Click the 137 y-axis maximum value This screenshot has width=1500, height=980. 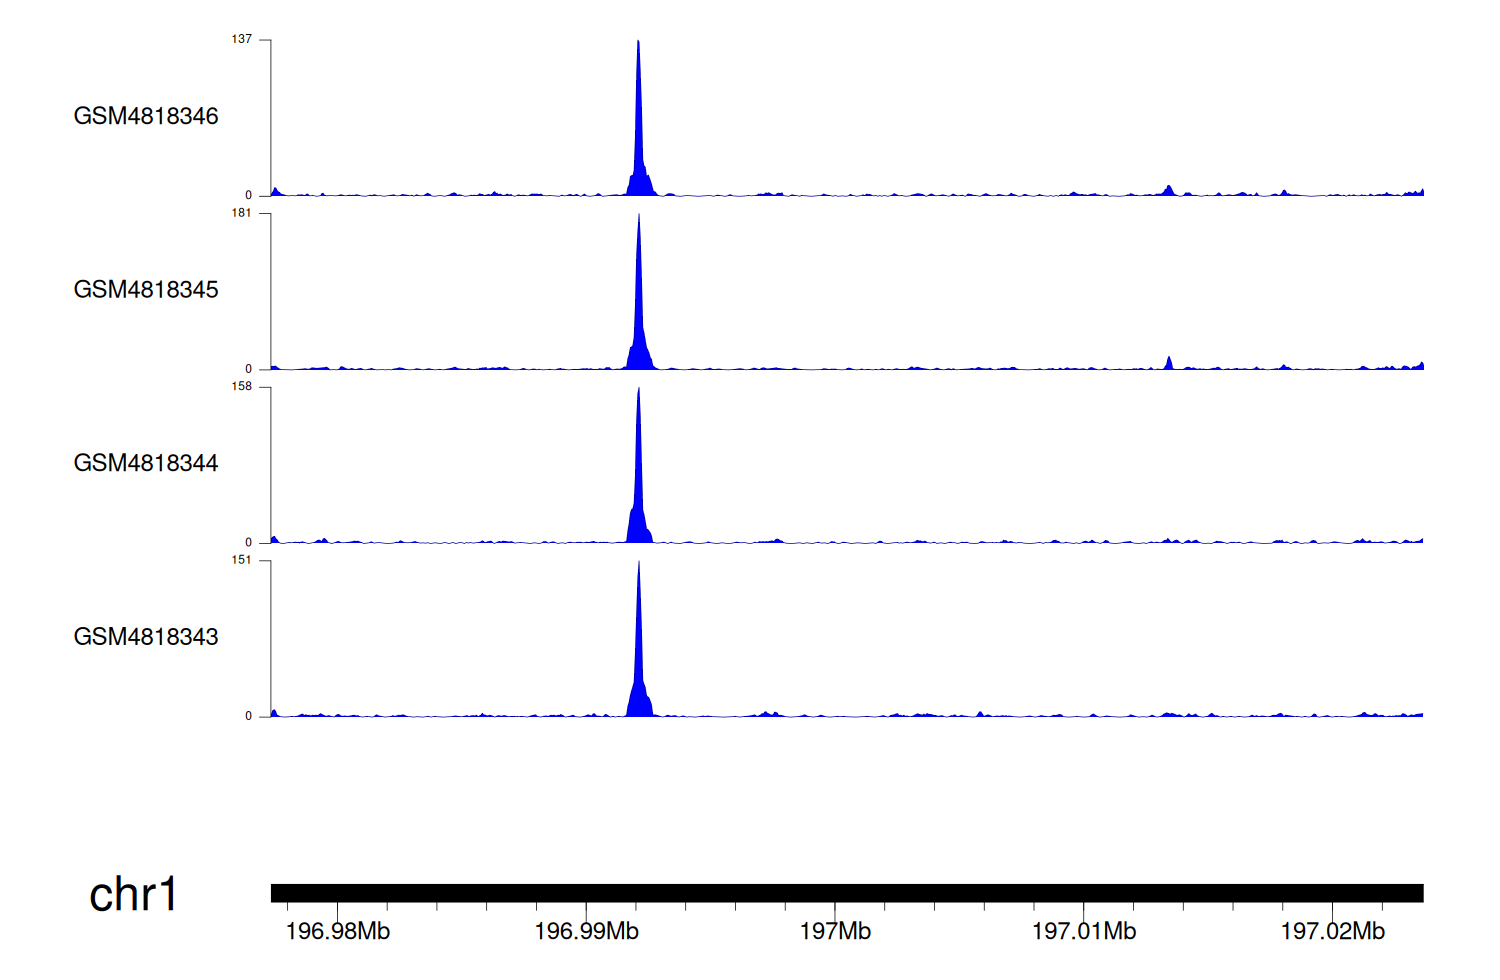click(241, 39)
